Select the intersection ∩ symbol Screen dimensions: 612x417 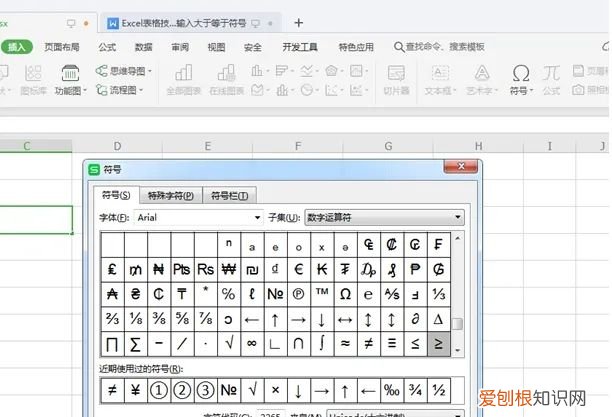click(299, 344)
